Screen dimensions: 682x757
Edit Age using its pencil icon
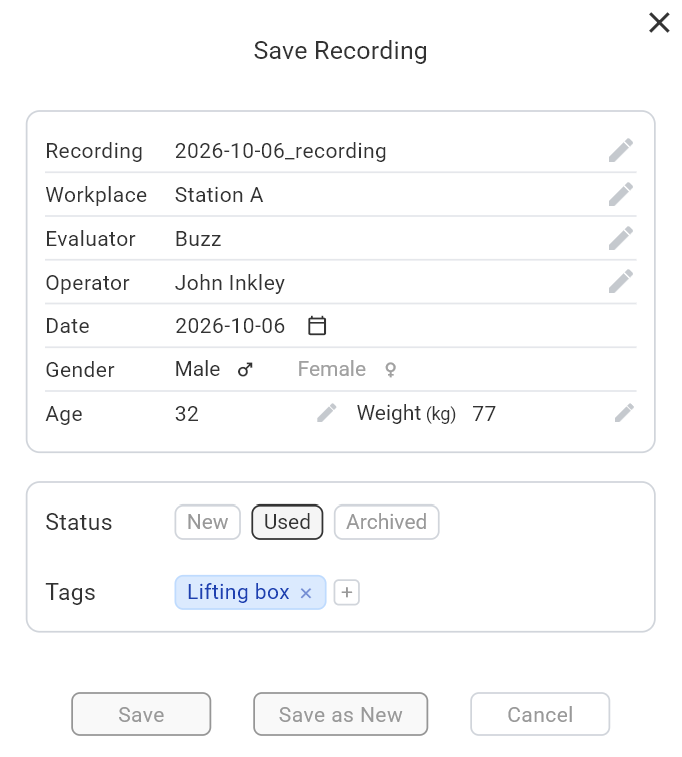pos(327,413)
